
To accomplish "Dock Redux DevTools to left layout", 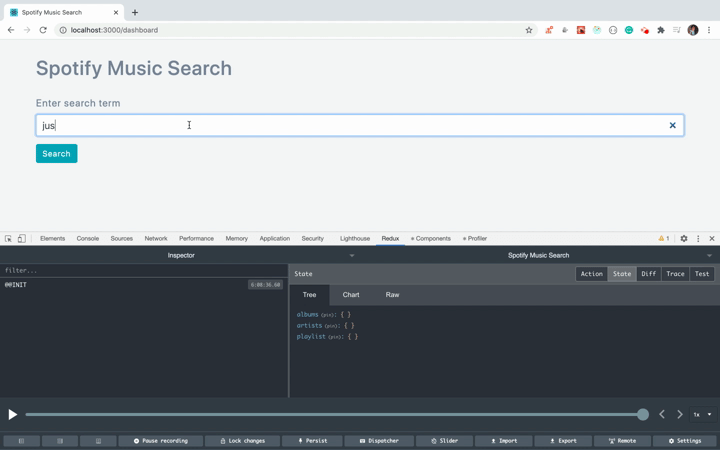I will tap(21, 441).
